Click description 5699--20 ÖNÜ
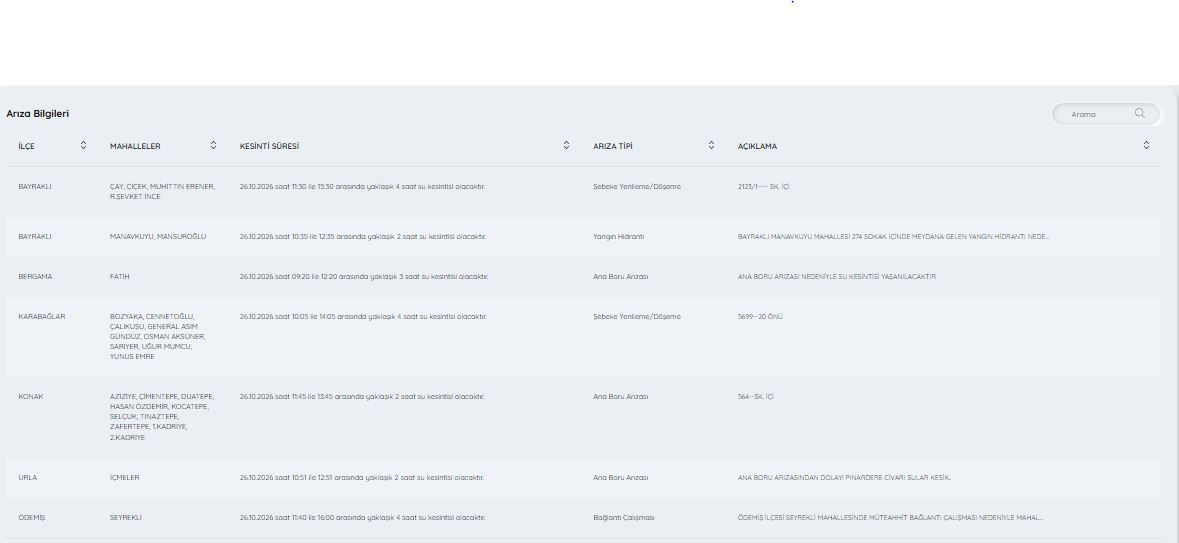Viewport: 1179px width, 543px height. pos(760,317)
